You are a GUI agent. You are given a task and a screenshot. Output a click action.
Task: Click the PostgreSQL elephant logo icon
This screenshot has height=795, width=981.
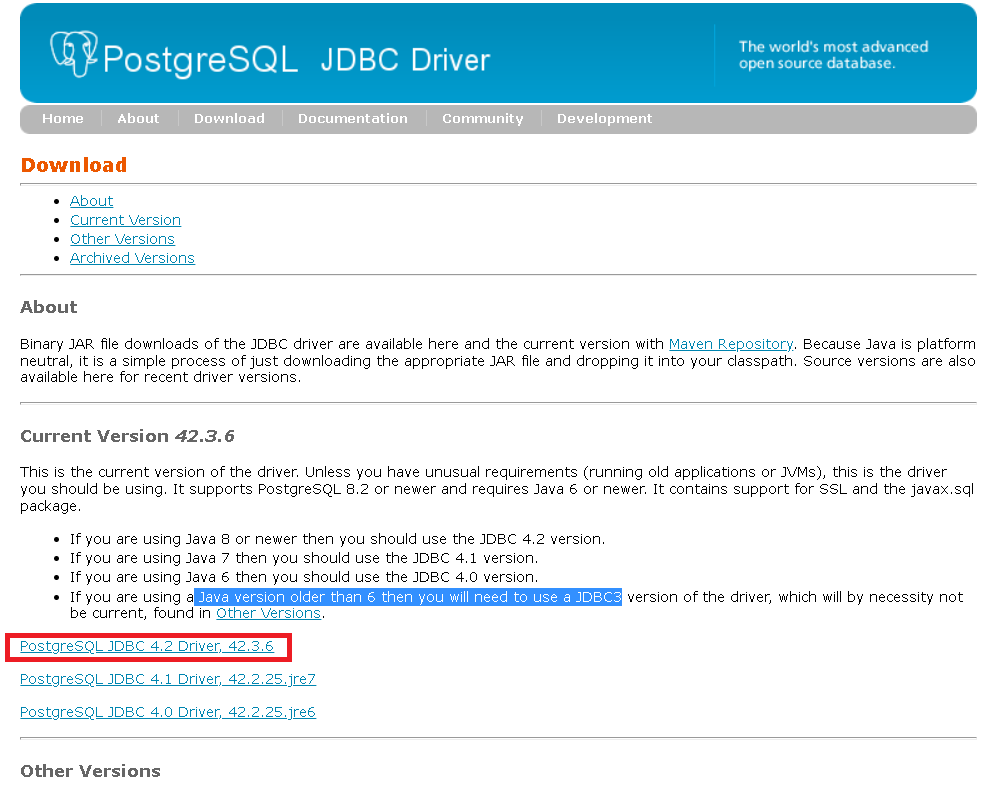[74, 54]
